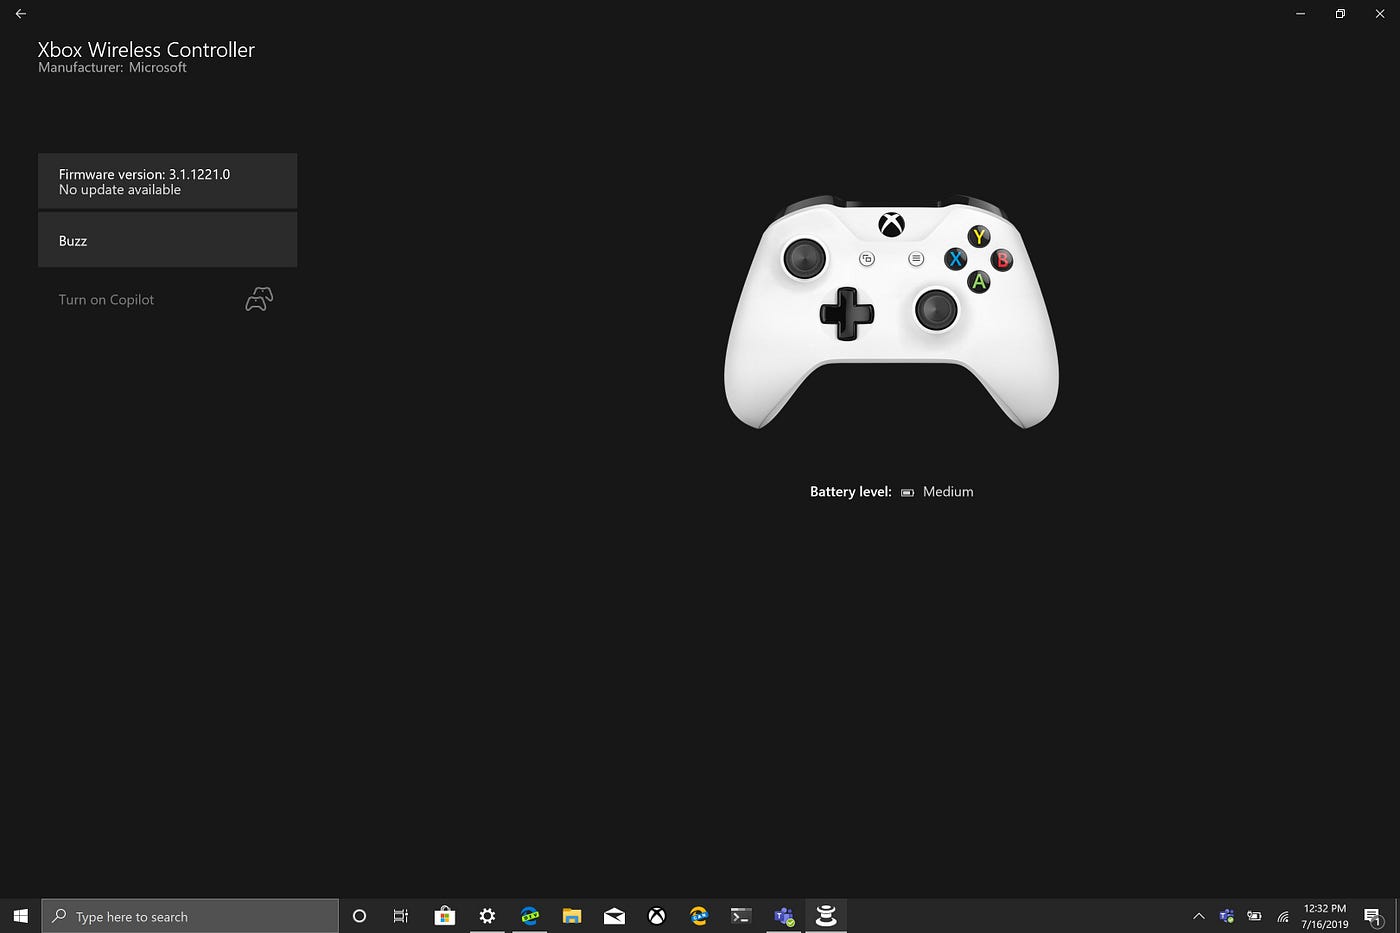This screenshot has width=1400, height=933.
Task: Open the Microsoft Store from the taskbar
Action: click(444, 916)
